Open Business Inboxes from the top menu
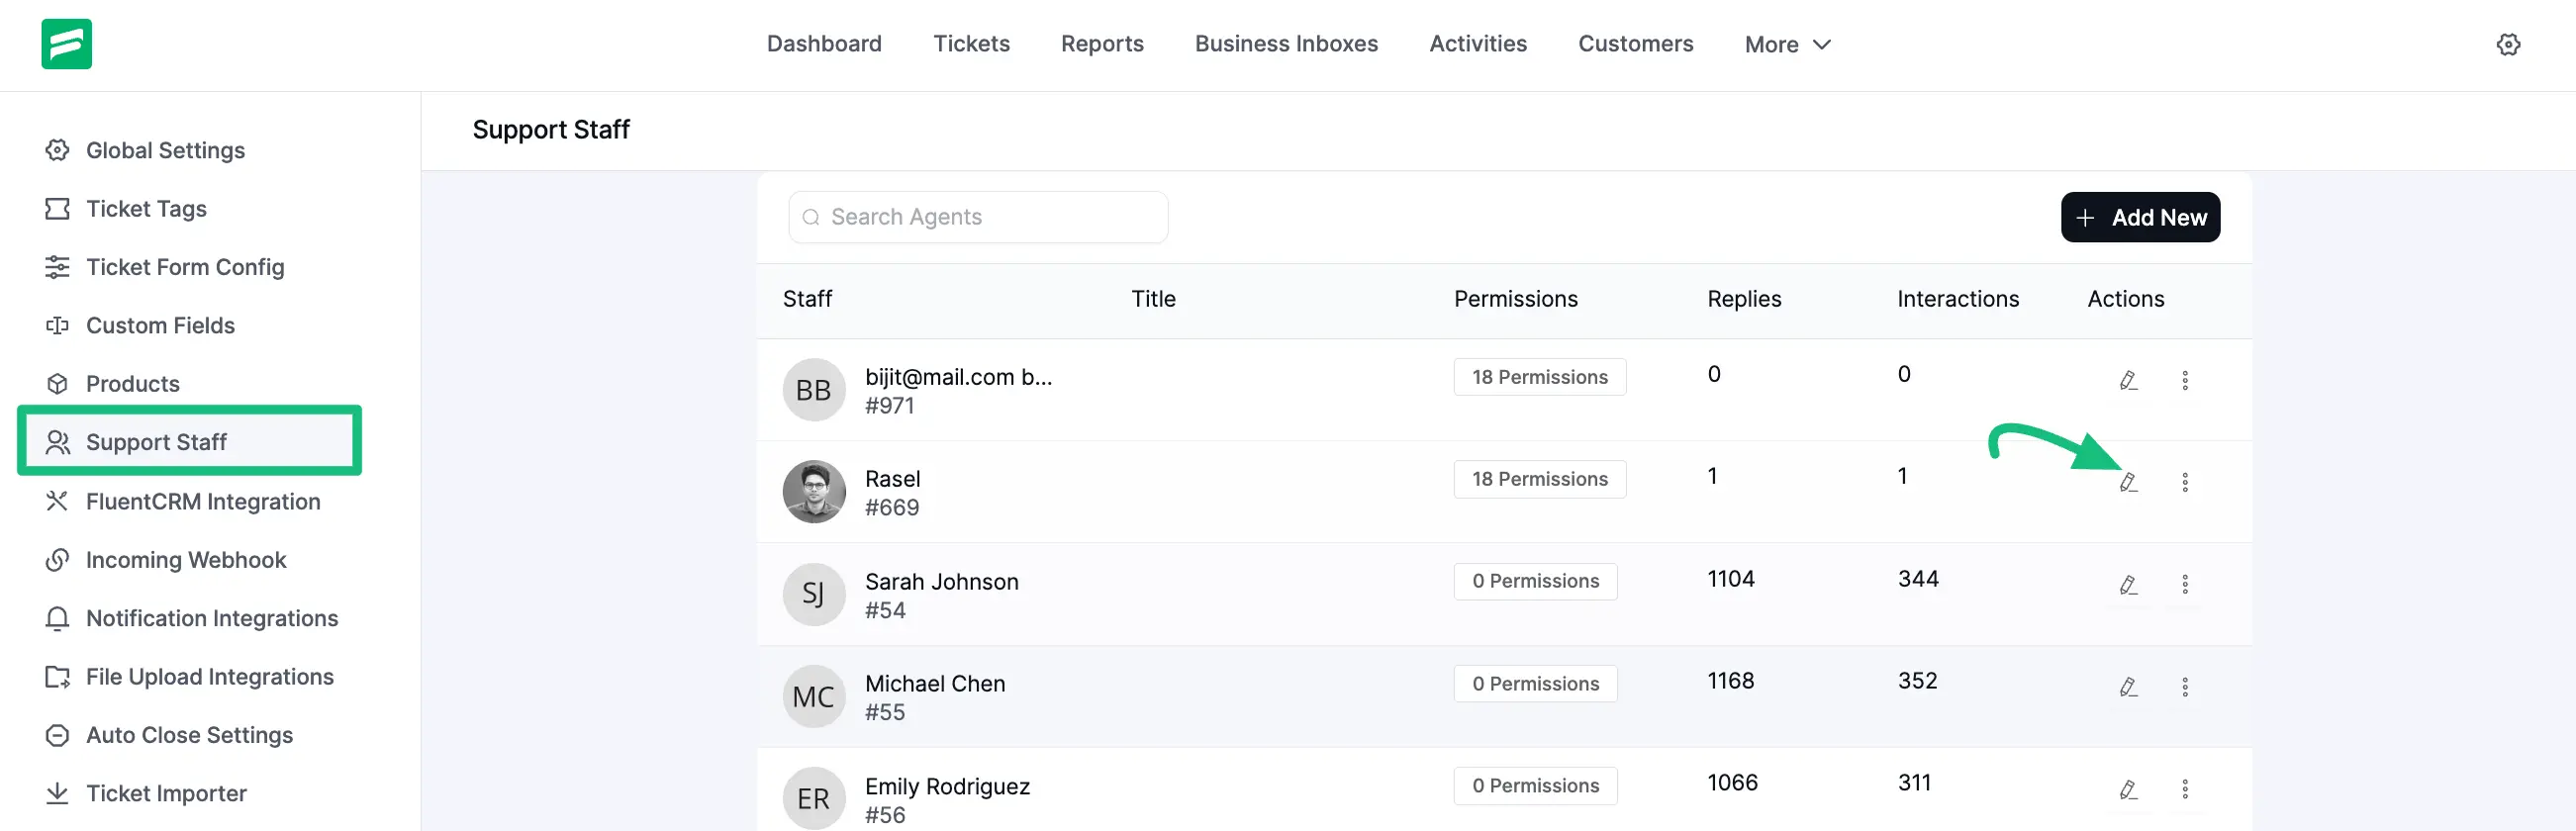 click(1286, 44)
